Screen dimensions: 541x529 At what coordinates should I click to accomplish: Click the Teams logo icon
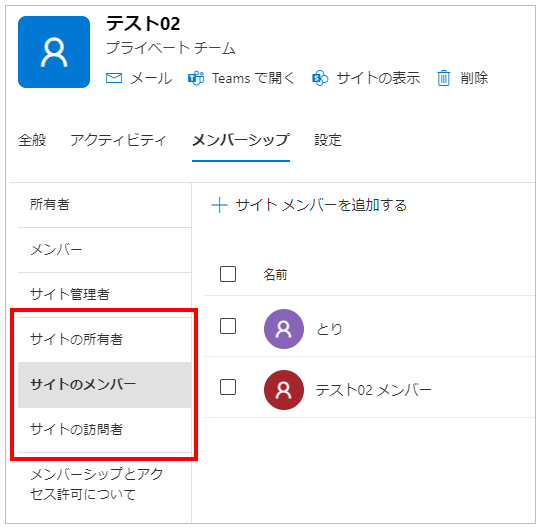click(196, 78)
